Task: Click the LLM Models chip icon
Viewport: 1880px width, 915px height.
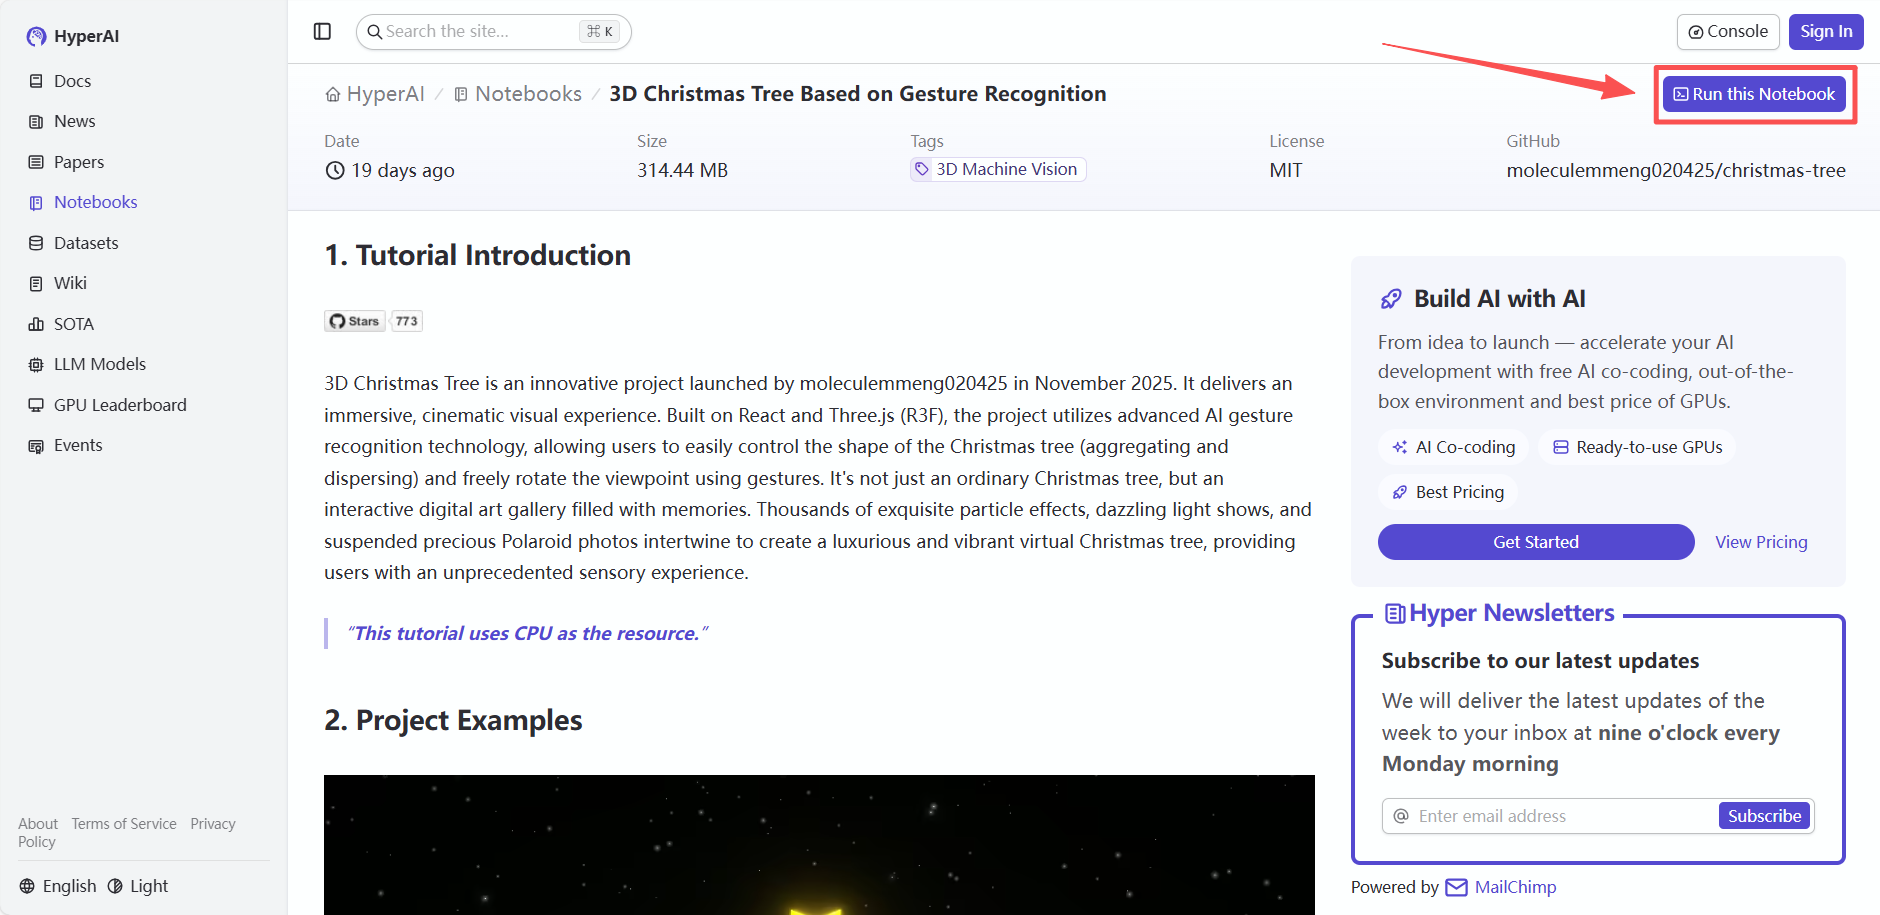Action: click(36, 365)
